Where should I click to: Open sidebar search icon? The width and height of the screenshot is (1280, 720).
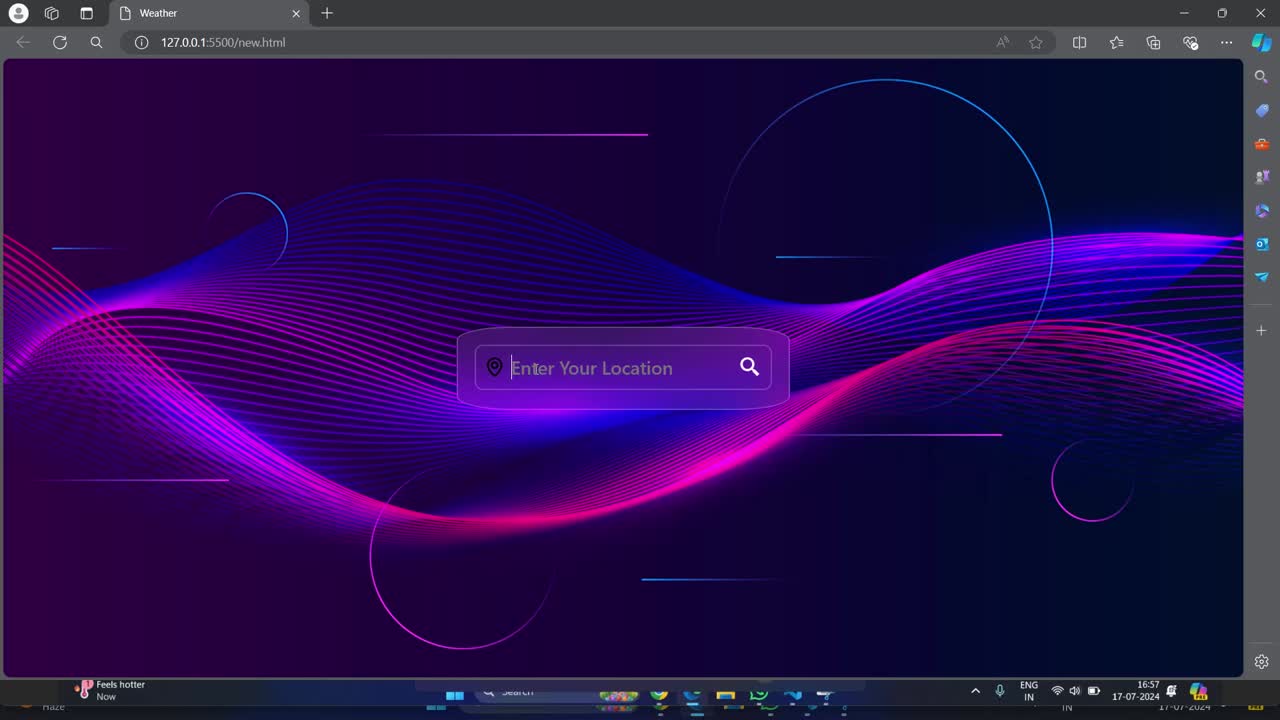click(1262, 77)
